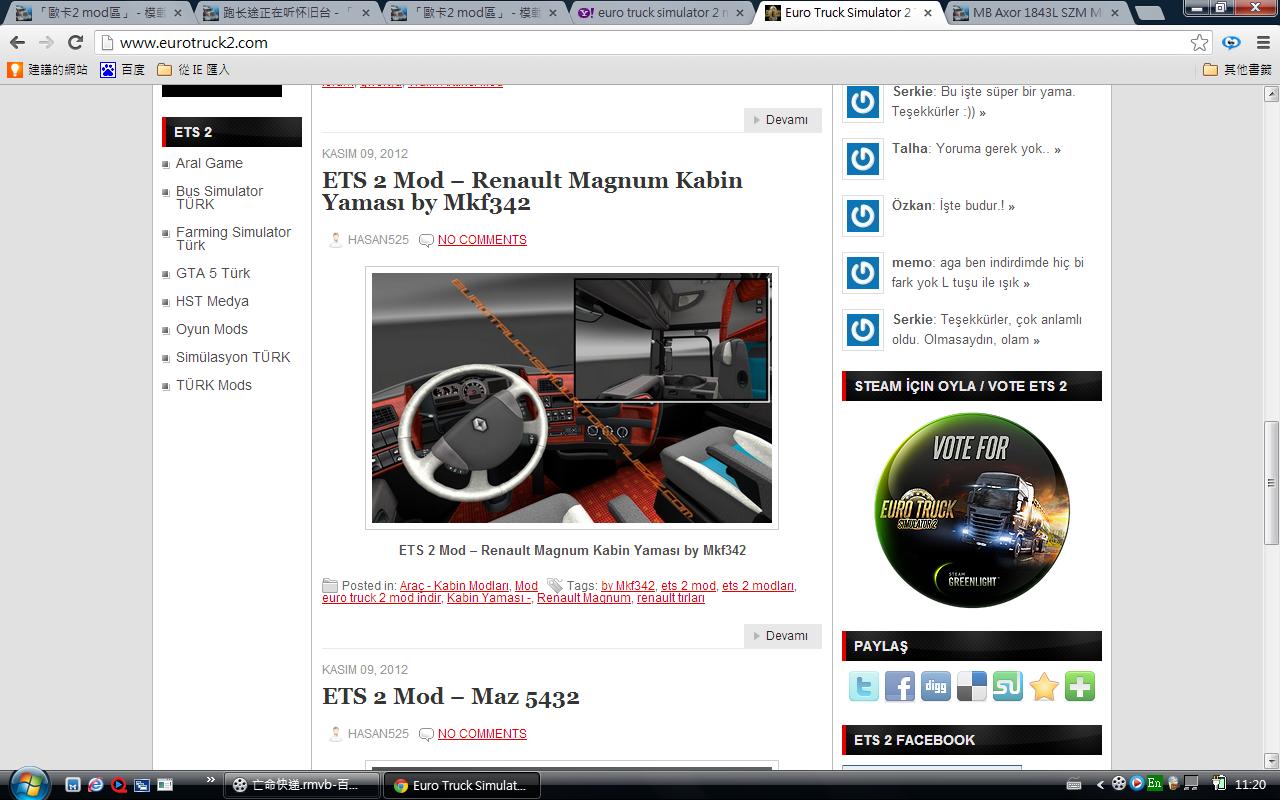Image resolution: width=1280 pixels, height=800 pixels.
Task: Switch to the 'MB Axor 1843L SZM' tab
Action: pos(1038,13)
